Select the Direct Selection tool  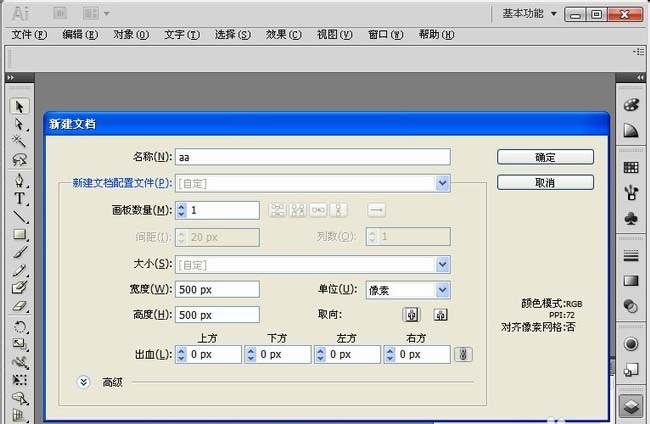click(19, 124)
